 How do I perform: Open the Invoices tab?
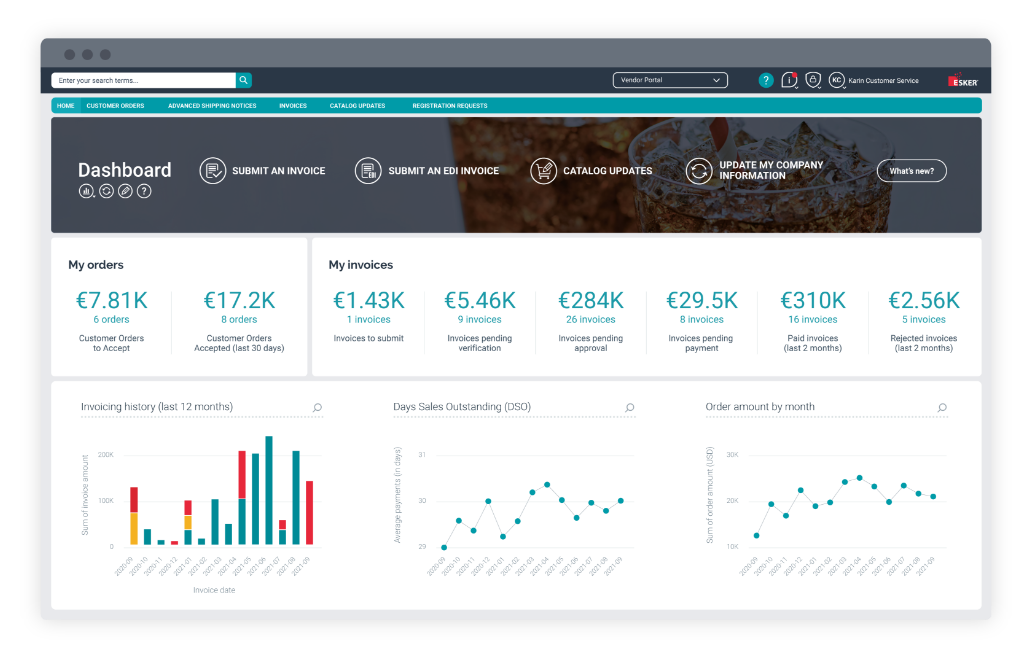pyautogui.click(x=293, y=106)
